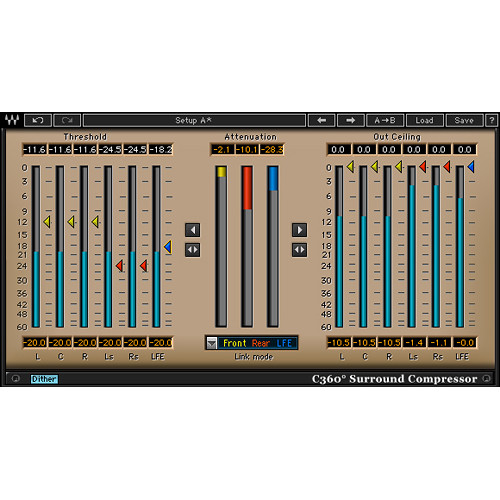Select the yellow L threshold slider marker
The height and width of the screenshot is (500, 500).
(x=47, y=222)
